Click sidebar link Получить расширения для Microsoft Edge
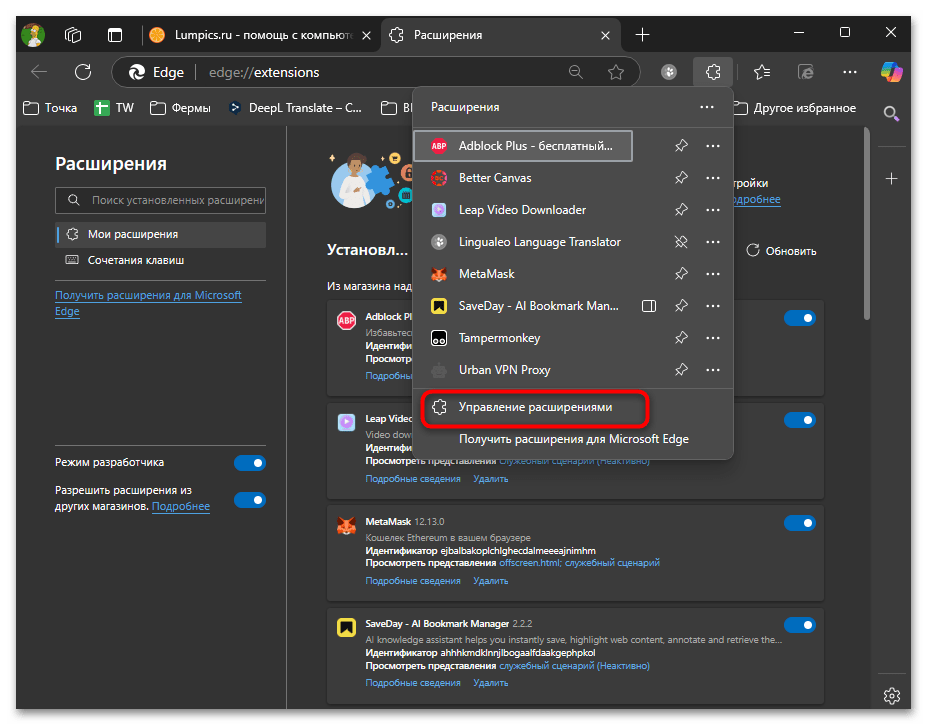 [148, 303]
